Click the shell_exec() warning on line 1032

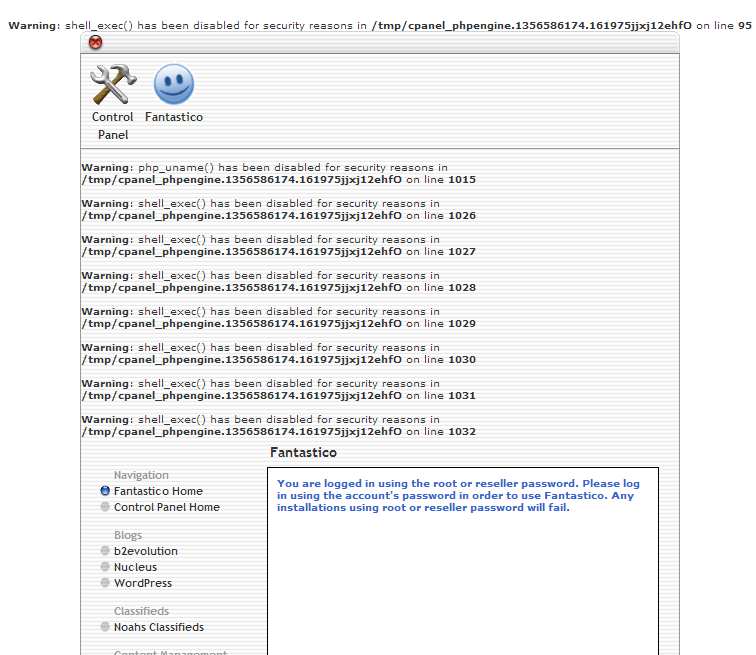(x=279, y=426)
